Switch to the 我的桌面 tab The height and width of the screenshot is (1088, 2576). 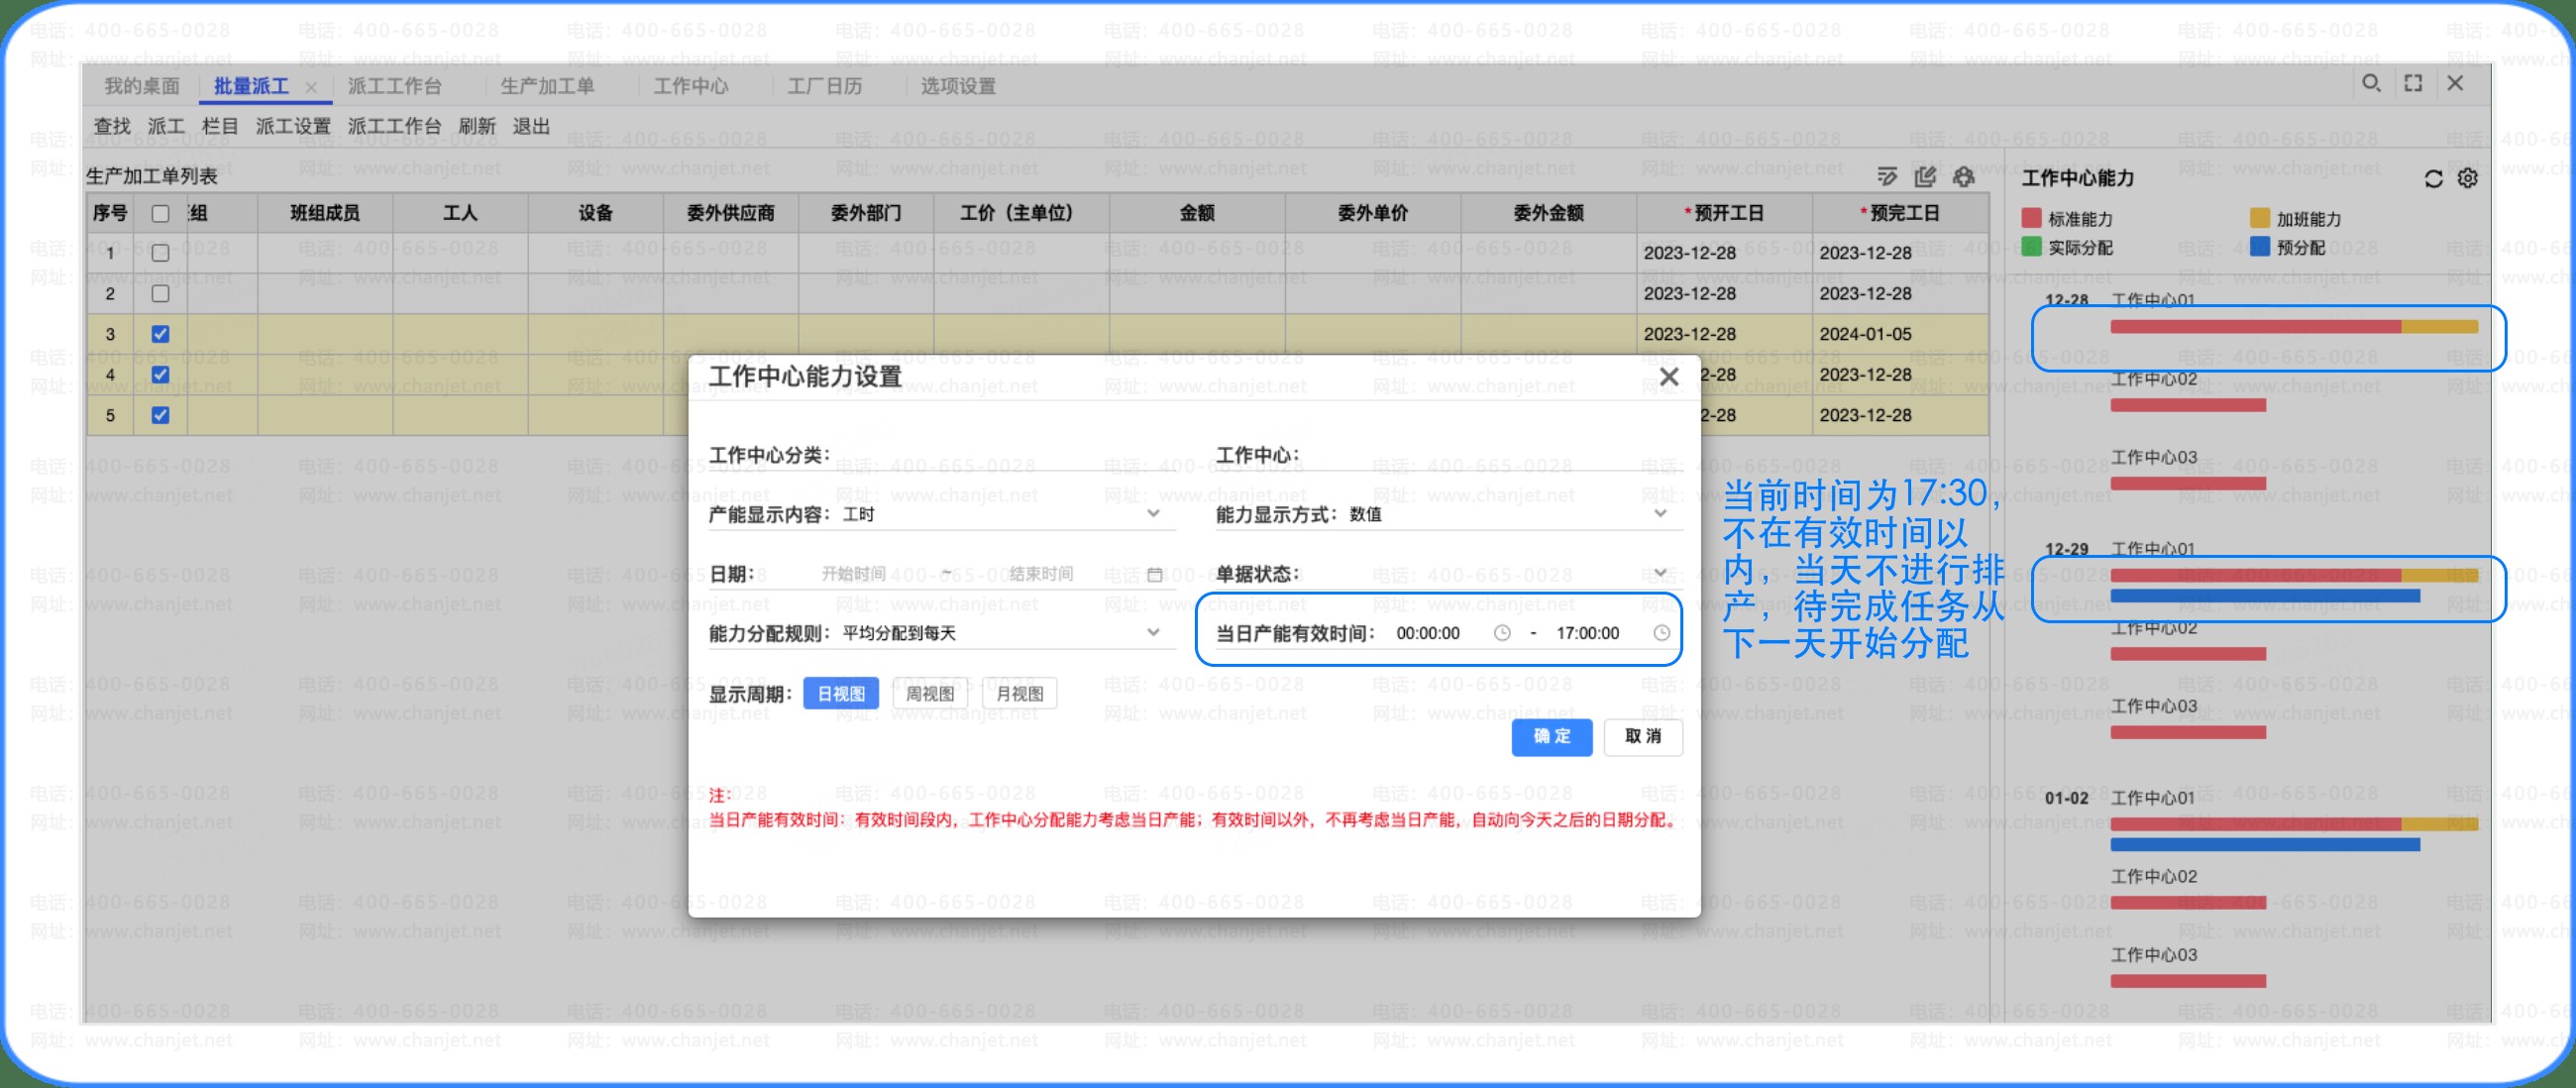click(x=142, y=86)
